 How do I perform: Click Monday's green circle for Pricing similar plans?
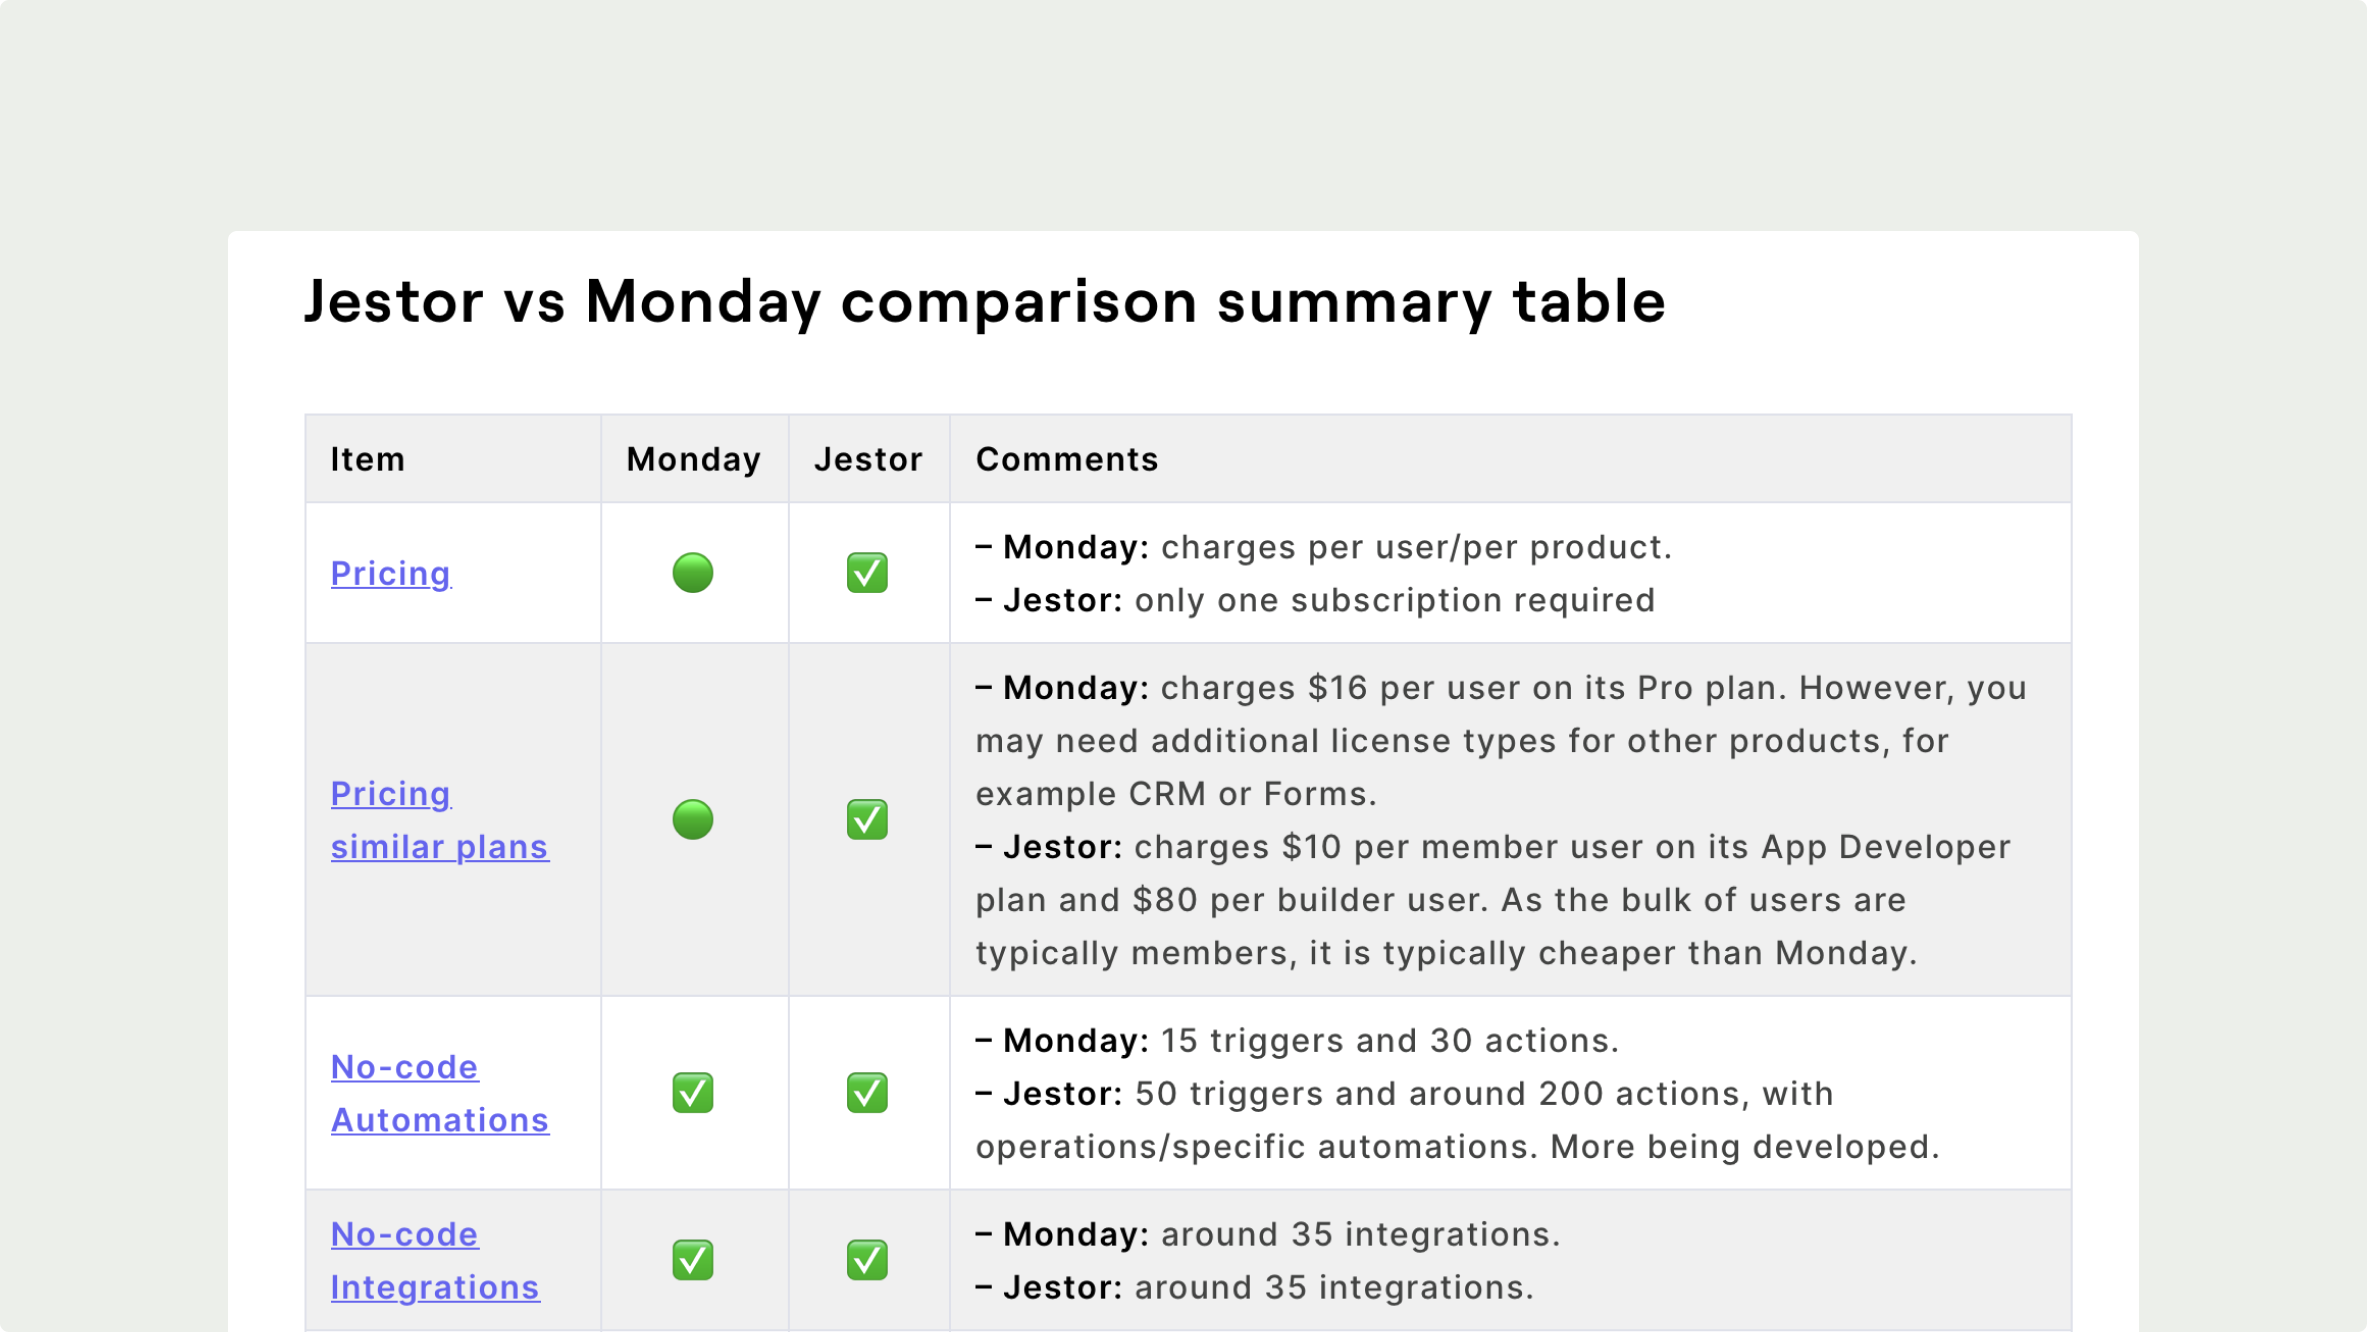point(693,820)
